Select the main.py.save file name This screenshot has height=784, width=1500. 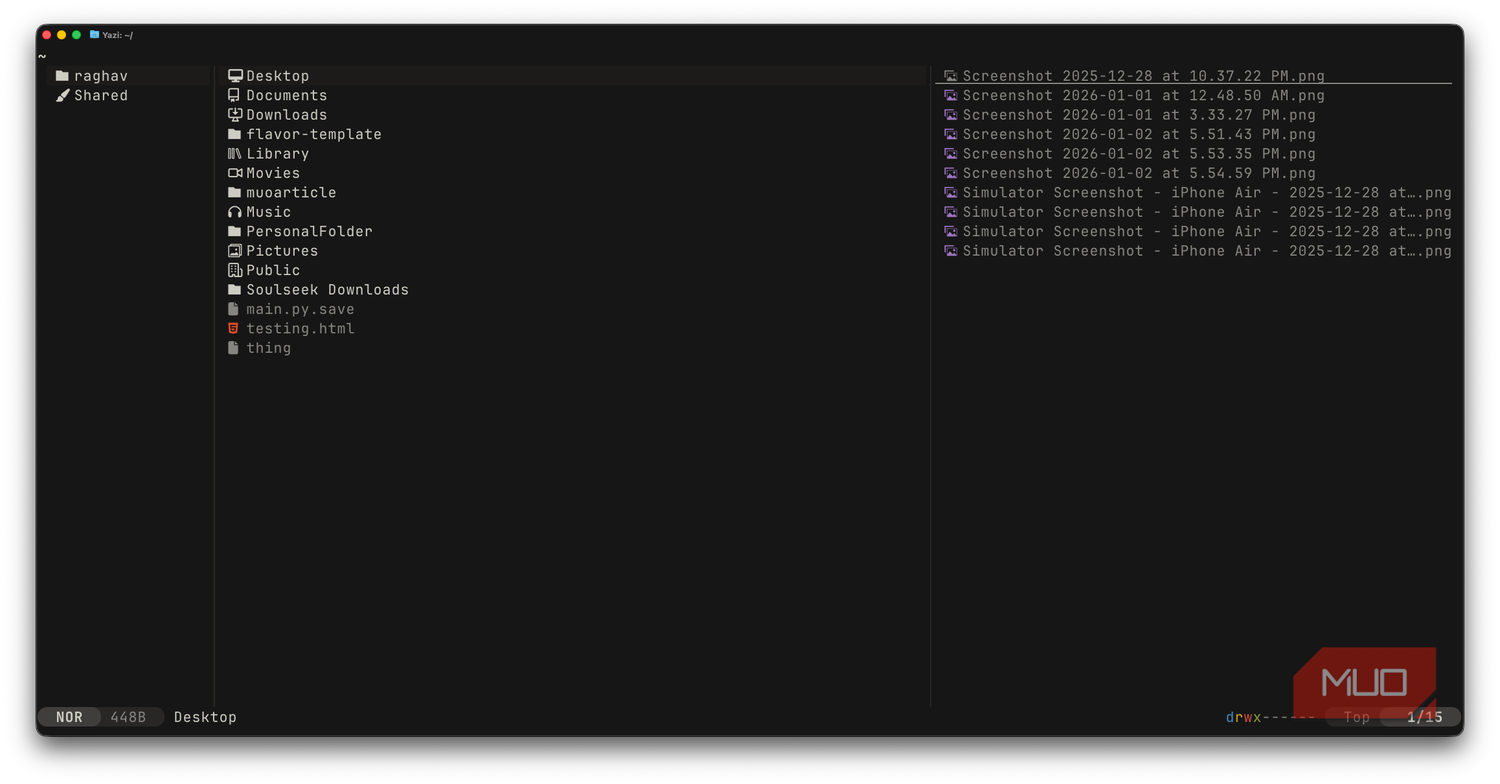[300, 309]
